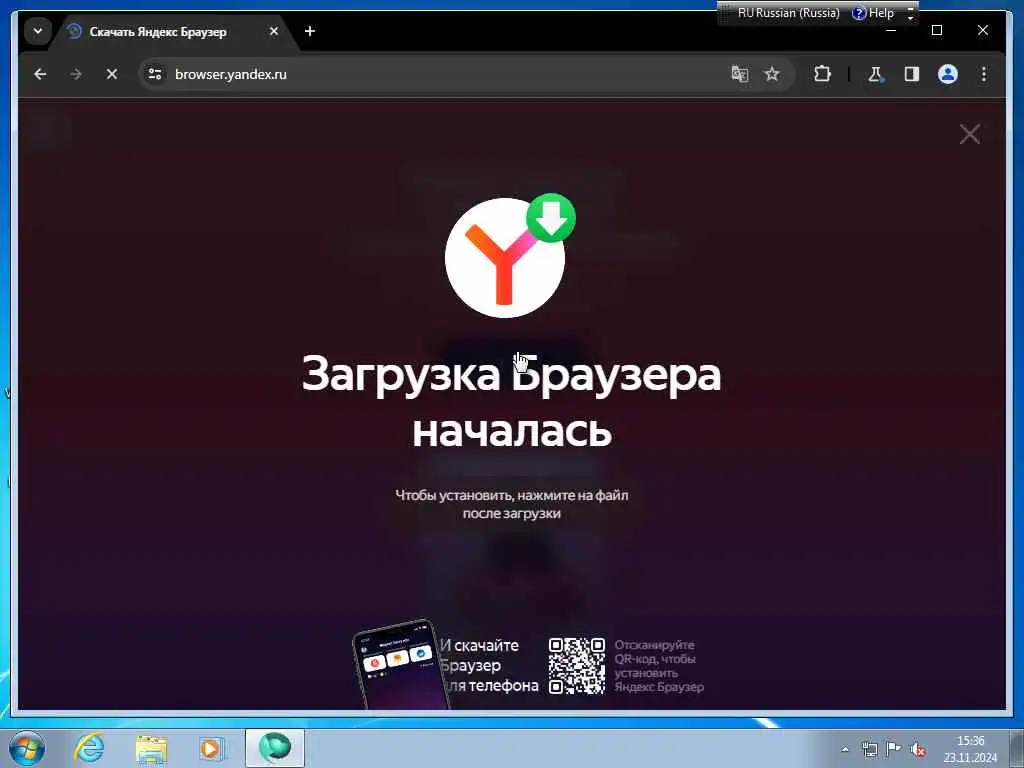Stop loading the page
The height and width of the screenshot is (768, 1024).
point(112,74)
